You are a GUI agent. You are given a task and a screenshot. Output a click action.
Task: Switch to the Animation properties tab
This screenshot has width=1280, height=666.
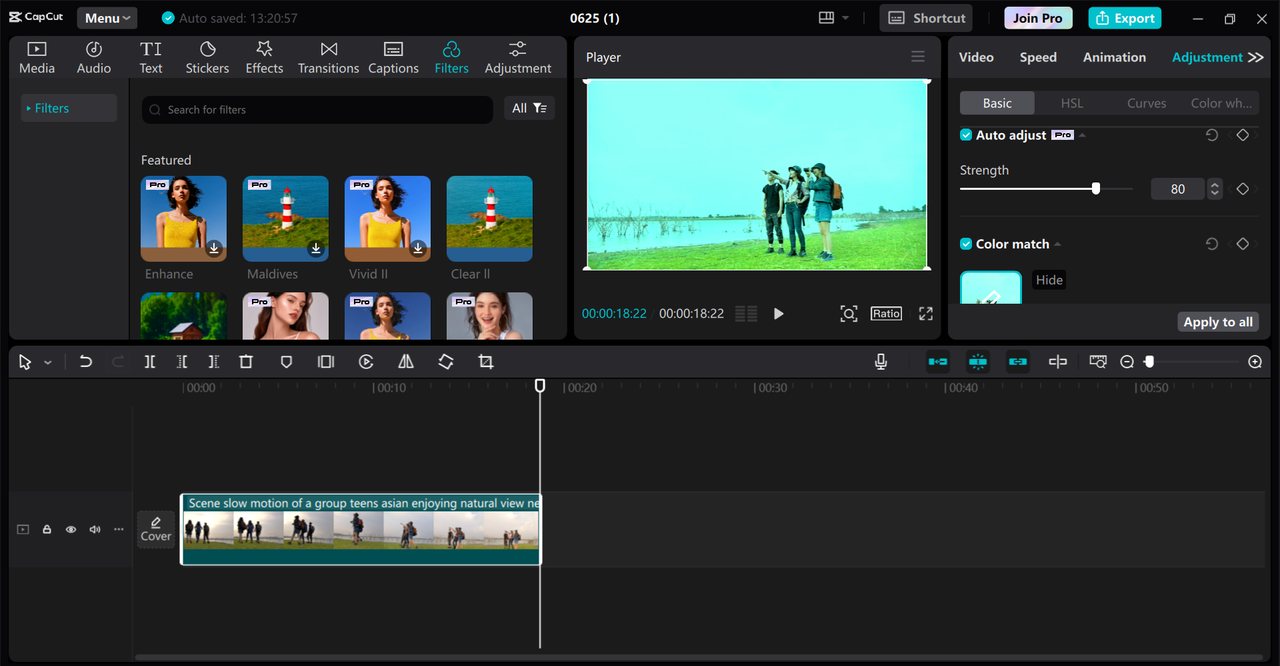coord(1114,57)
